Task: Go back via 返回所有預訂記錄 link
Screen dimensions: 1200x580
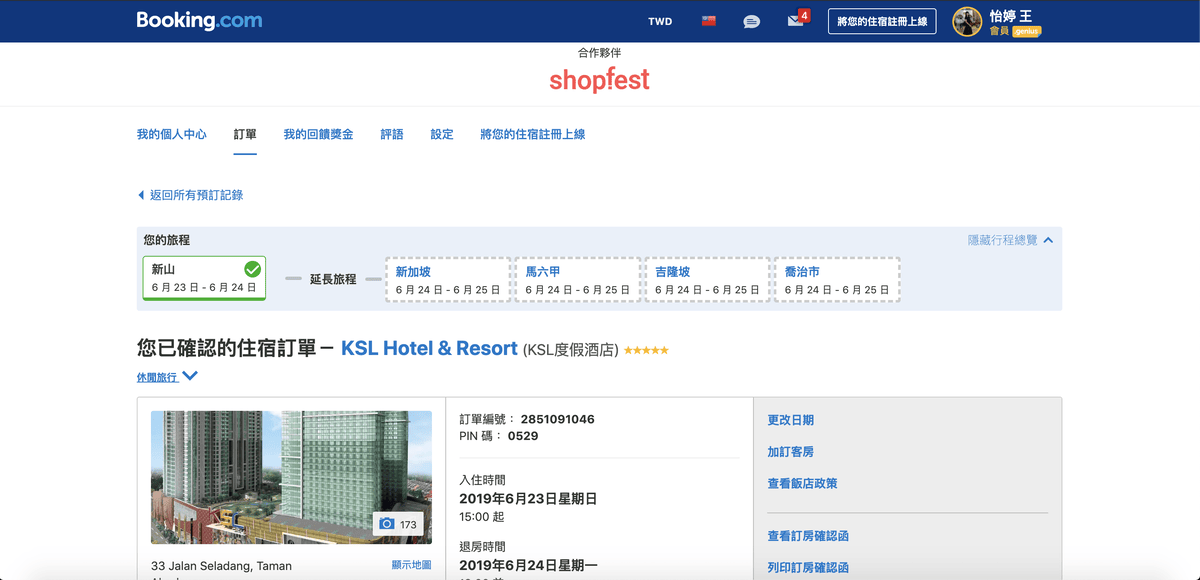Action: [196, 195]
